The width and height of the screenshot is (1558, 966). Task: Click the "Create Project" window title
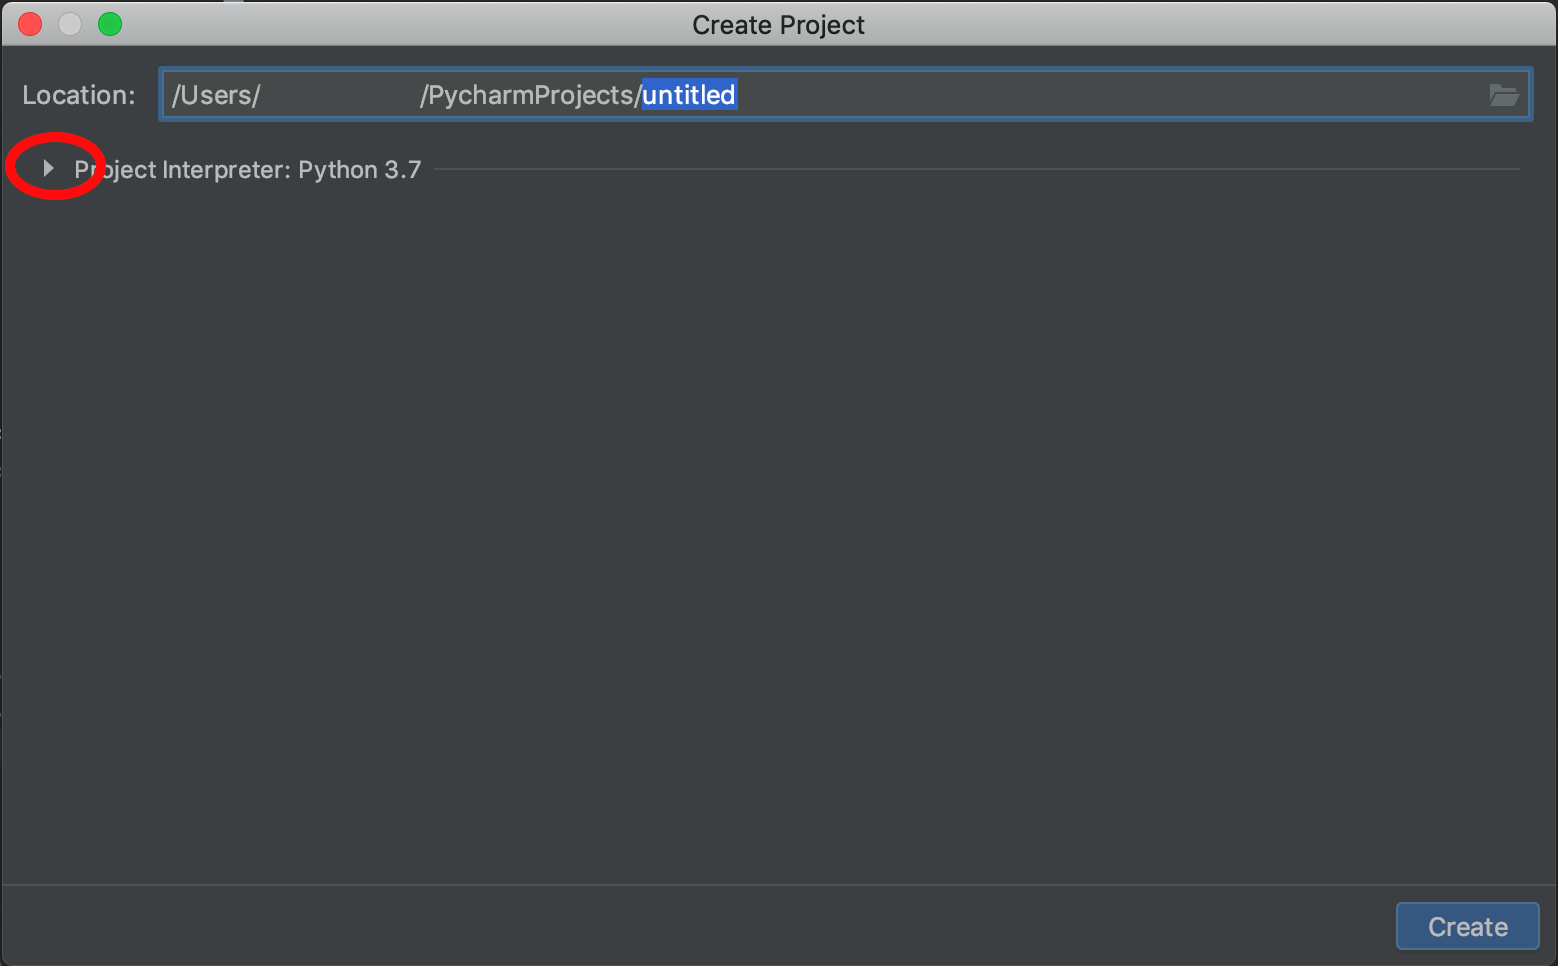(x=778, y=25)
